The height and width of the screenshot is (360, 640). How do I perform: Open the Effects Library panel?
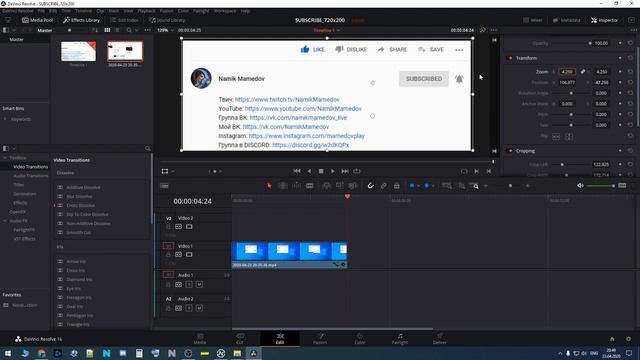(81, 20)
